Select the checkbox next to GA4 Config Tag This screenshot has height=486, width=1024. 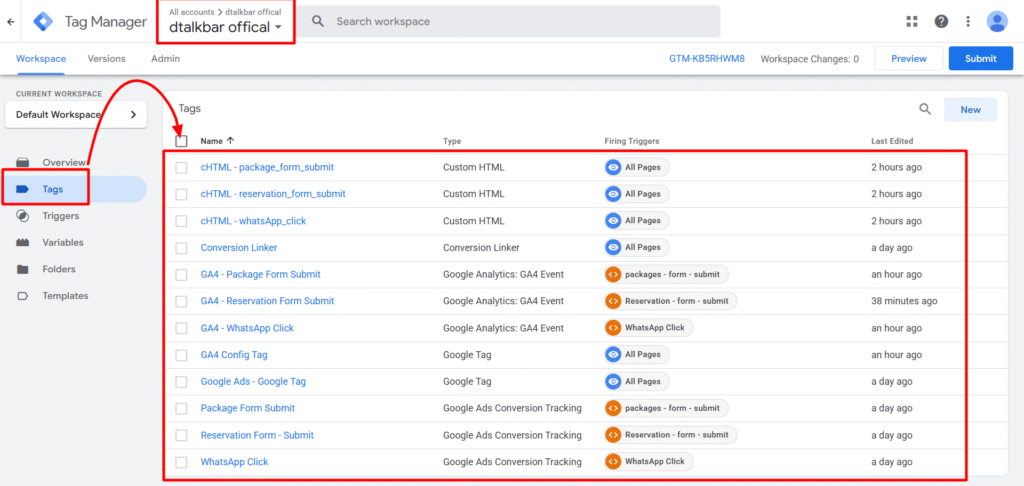pyautogui.click(x=181, y=355)
